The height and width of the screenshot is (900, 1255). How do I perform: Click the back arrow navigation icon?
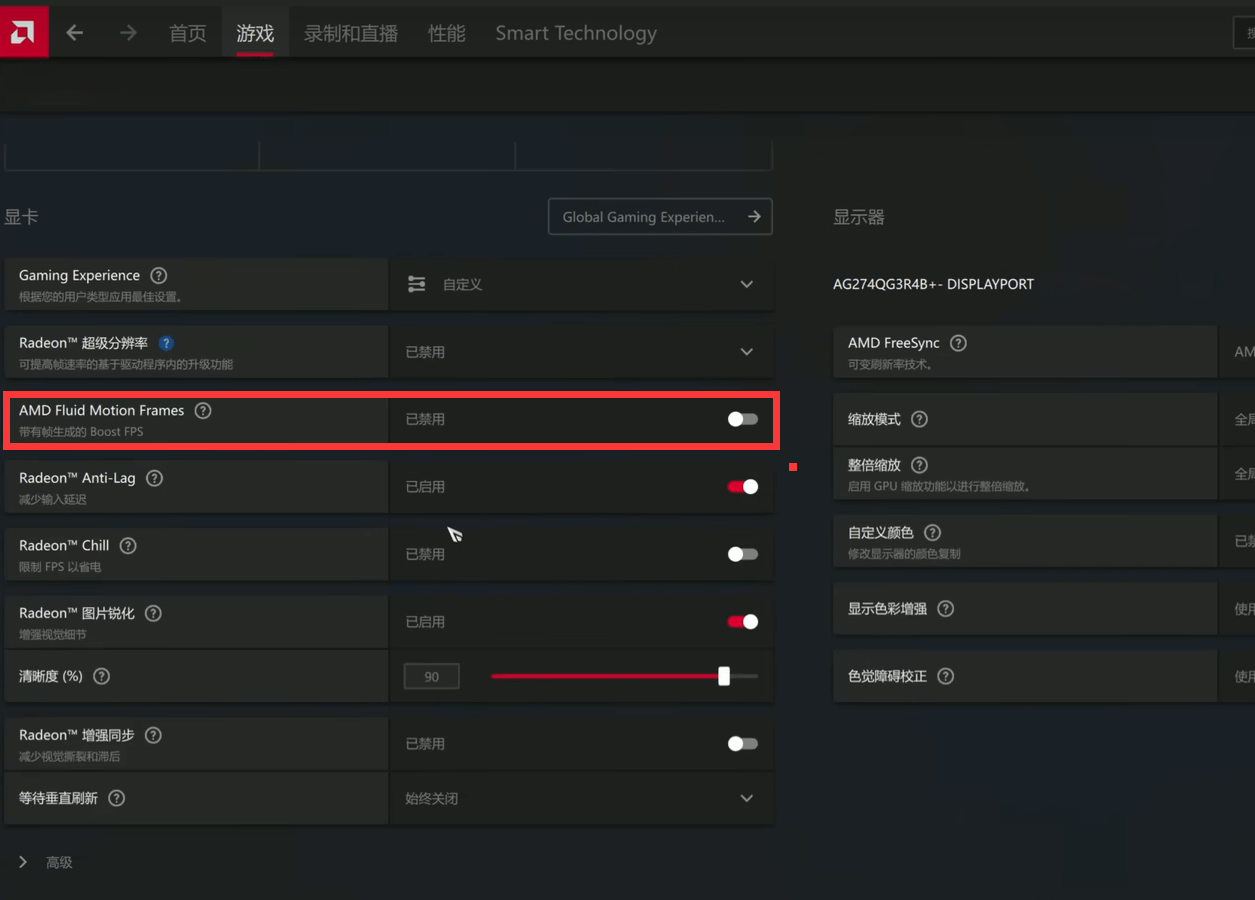[74, 31]
